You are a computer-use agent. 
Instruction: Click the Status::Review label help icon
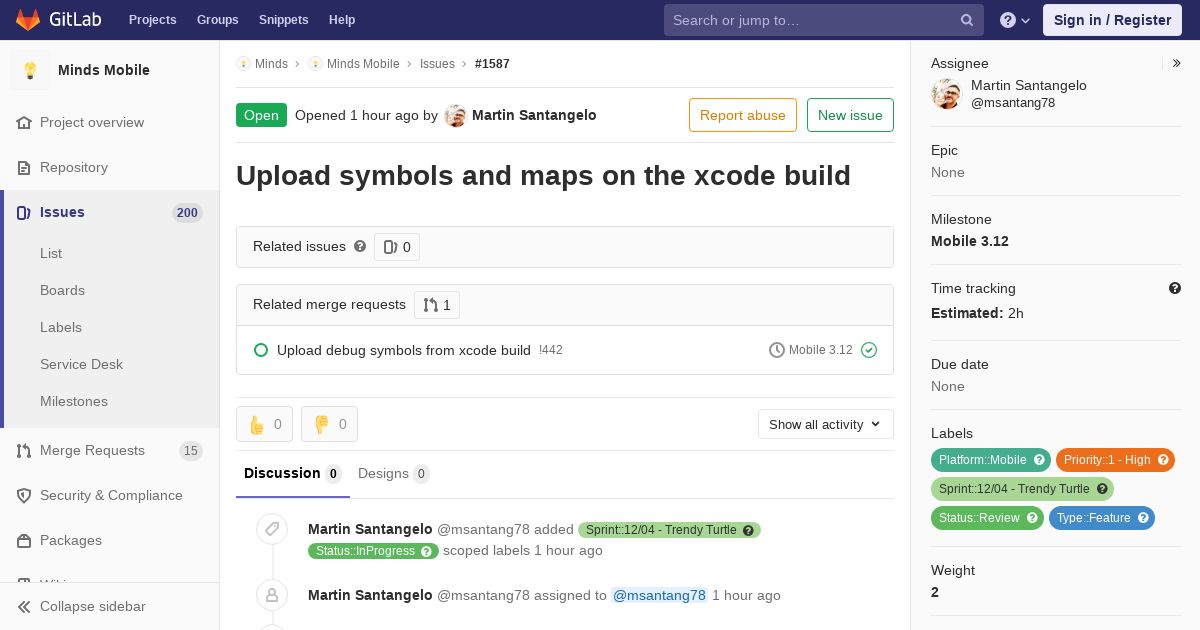point(1032,518)
